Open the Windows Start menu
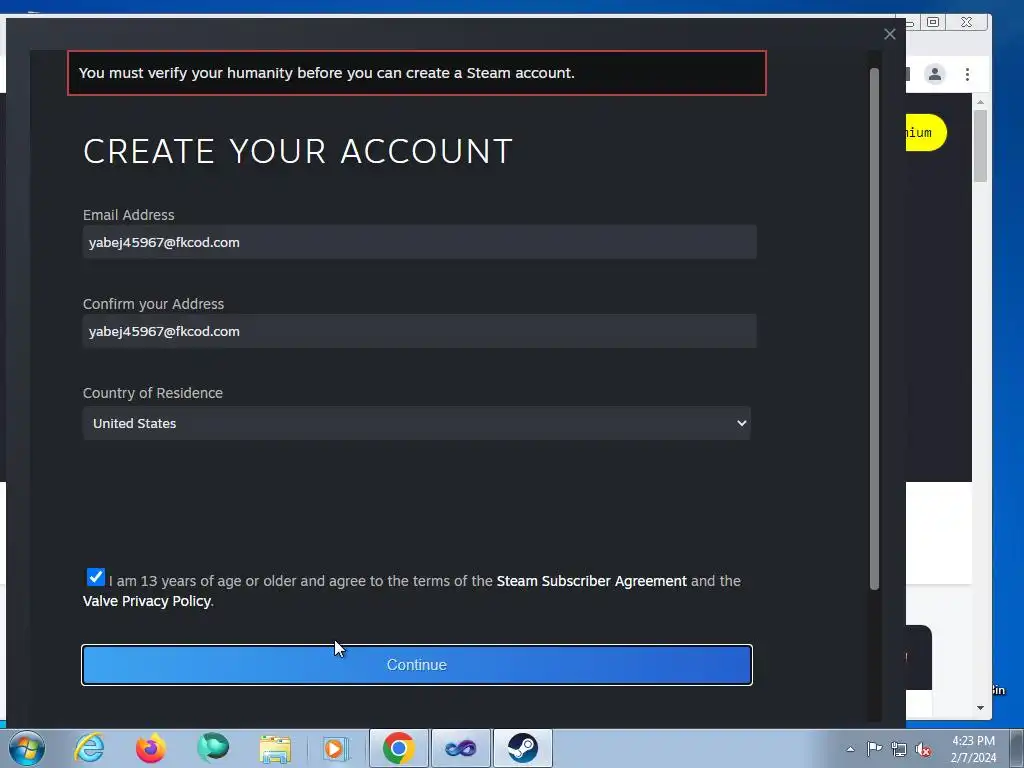The image size is (1024, 768). point(27,748)
